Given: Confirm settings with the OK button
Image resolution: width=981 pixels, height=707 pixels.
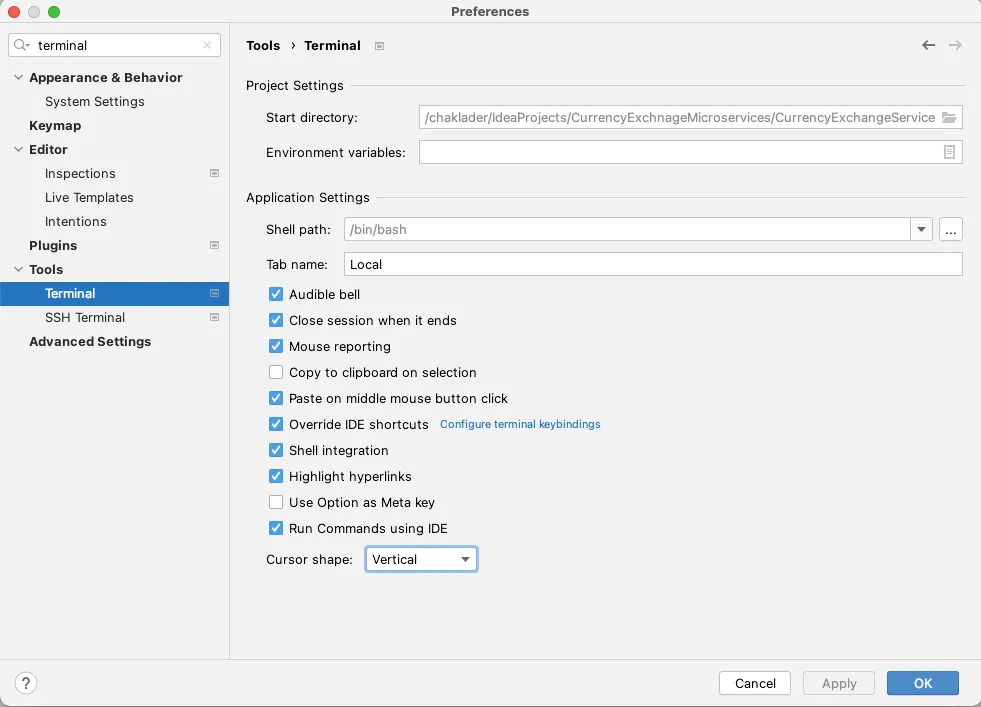Looking at the screenshot, I should coord(922,684).
